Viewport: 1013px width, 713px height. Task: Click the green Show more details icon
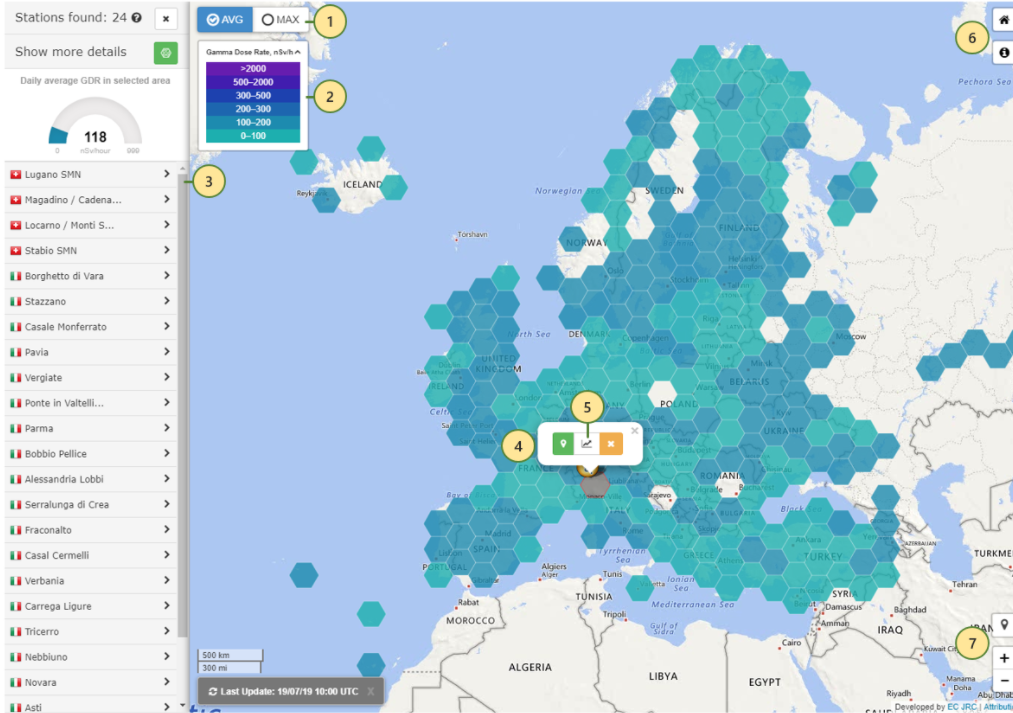166,53
